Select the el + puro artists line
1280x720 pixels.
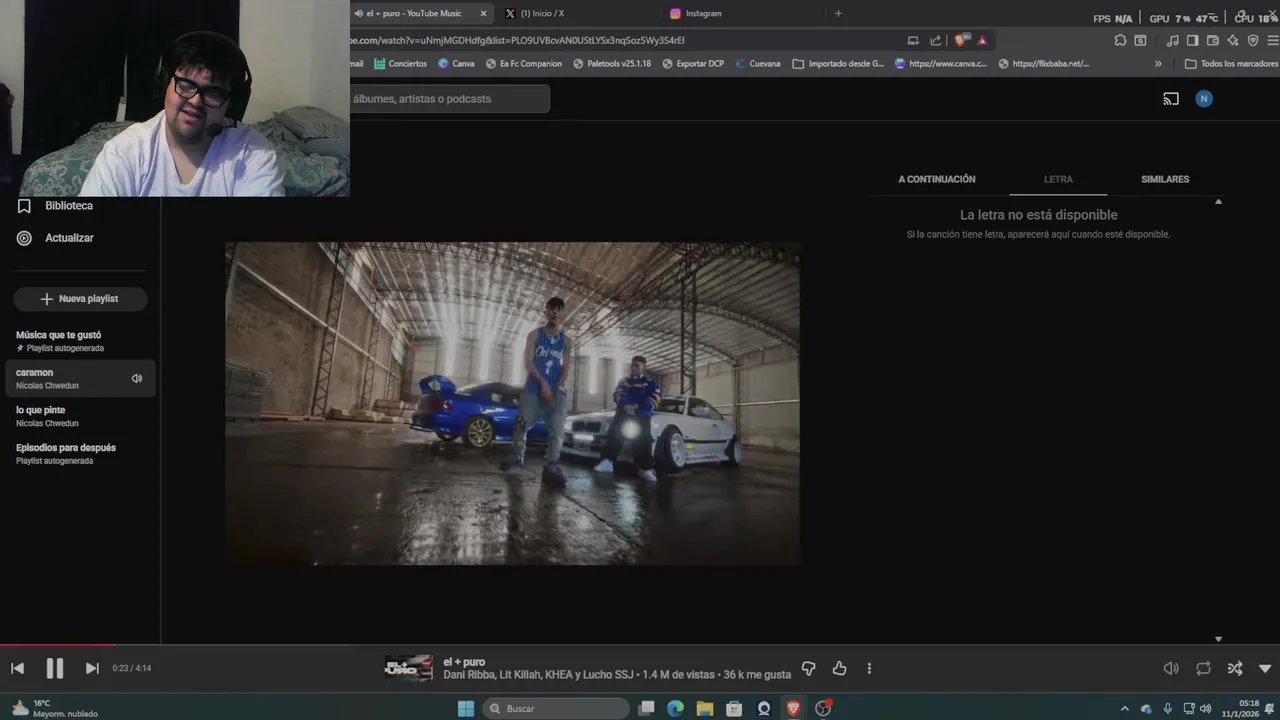(x=539, y=676)
